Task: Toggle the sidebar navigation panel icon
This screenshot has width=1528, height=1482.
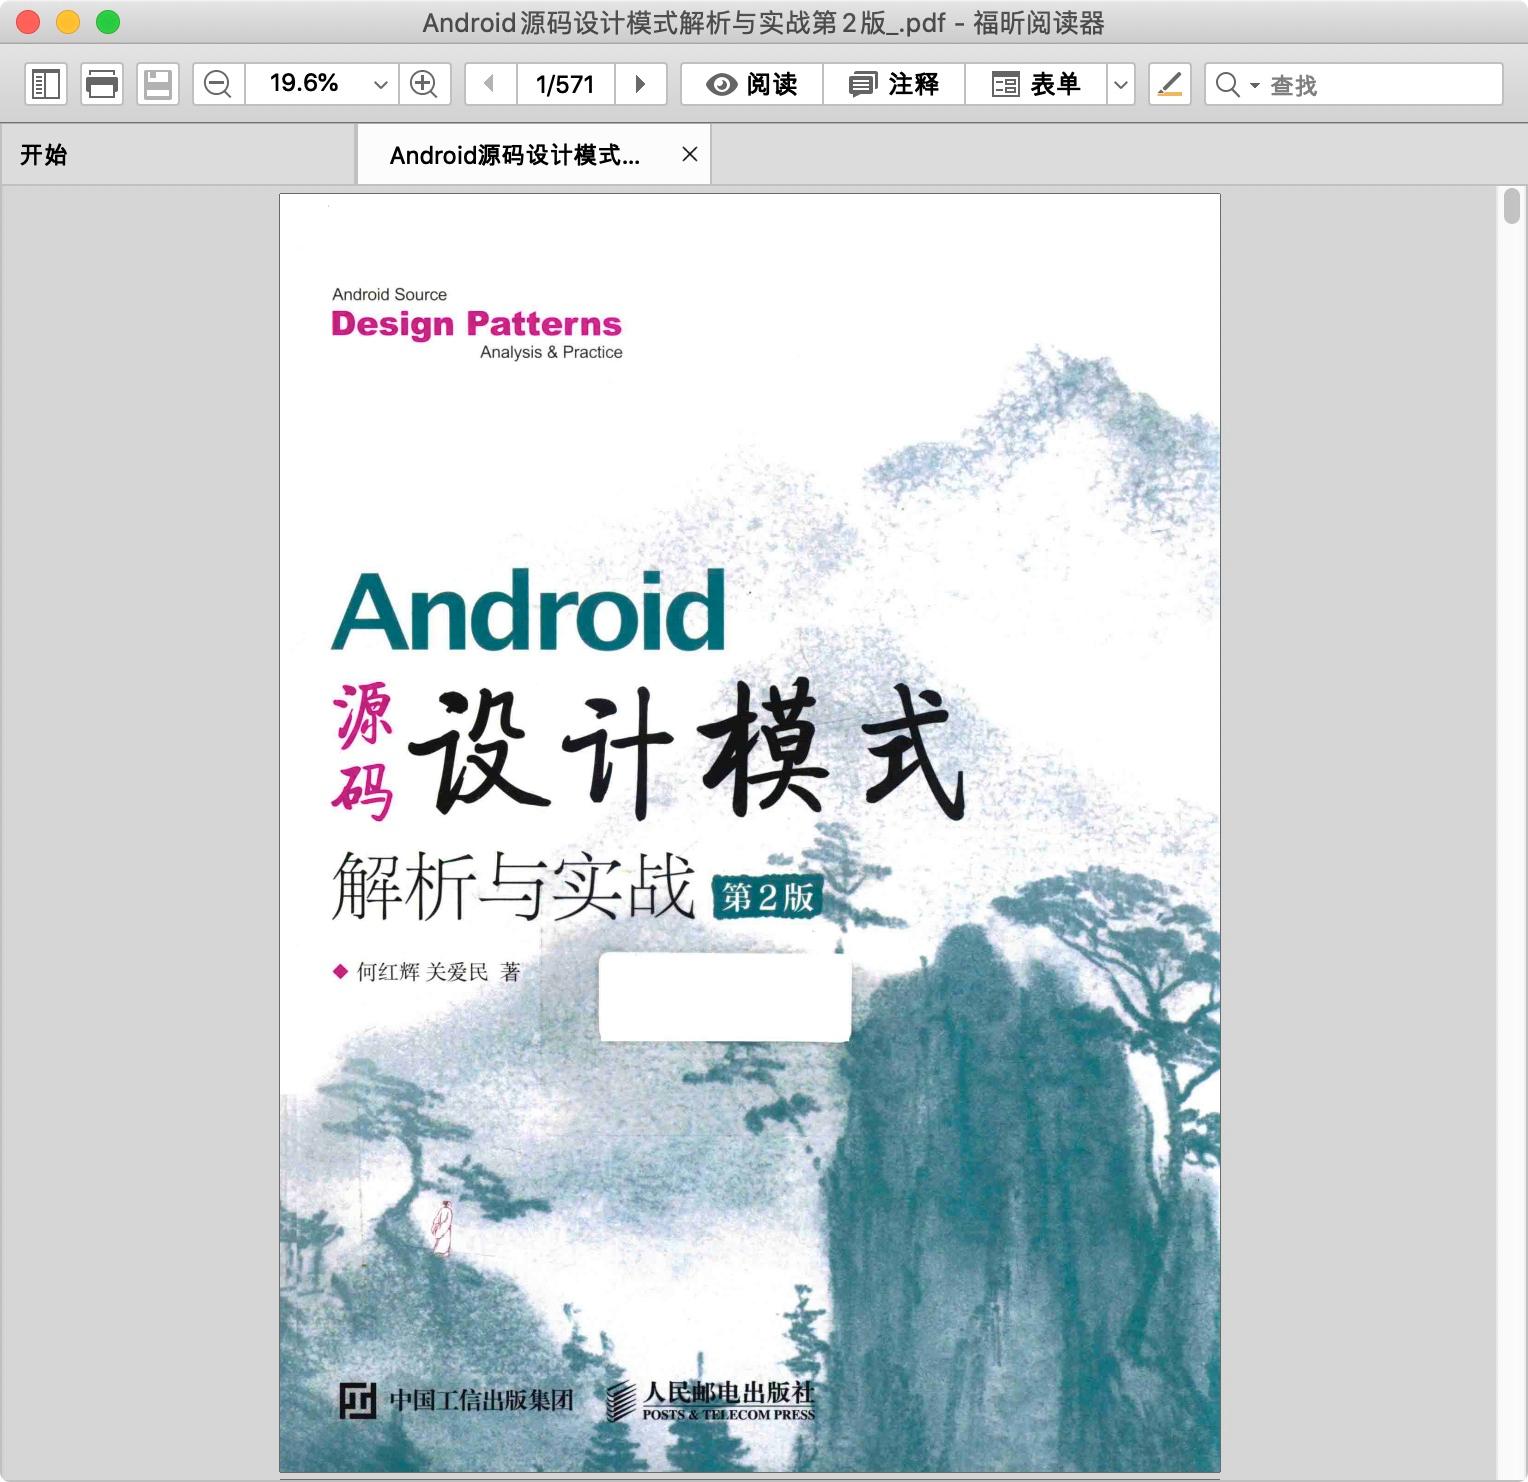Action: click(46, 84)
